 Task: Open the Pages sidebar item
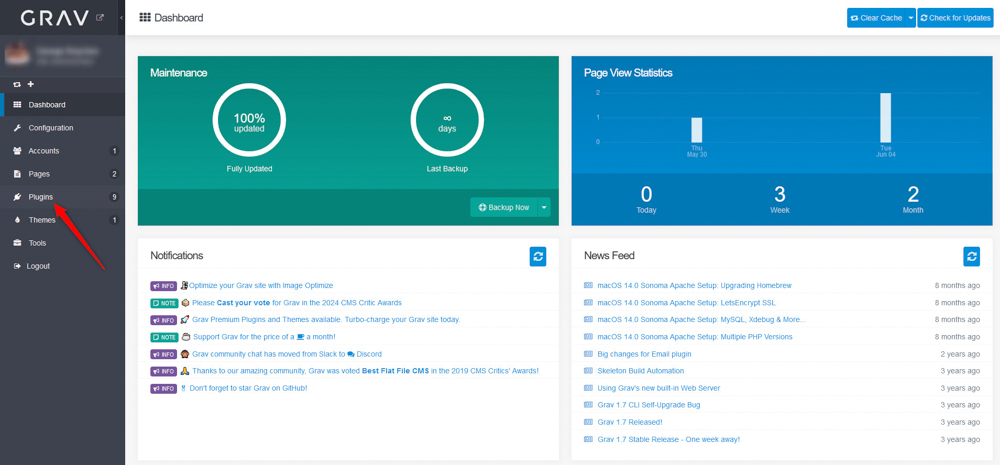(x=62, y=174)
